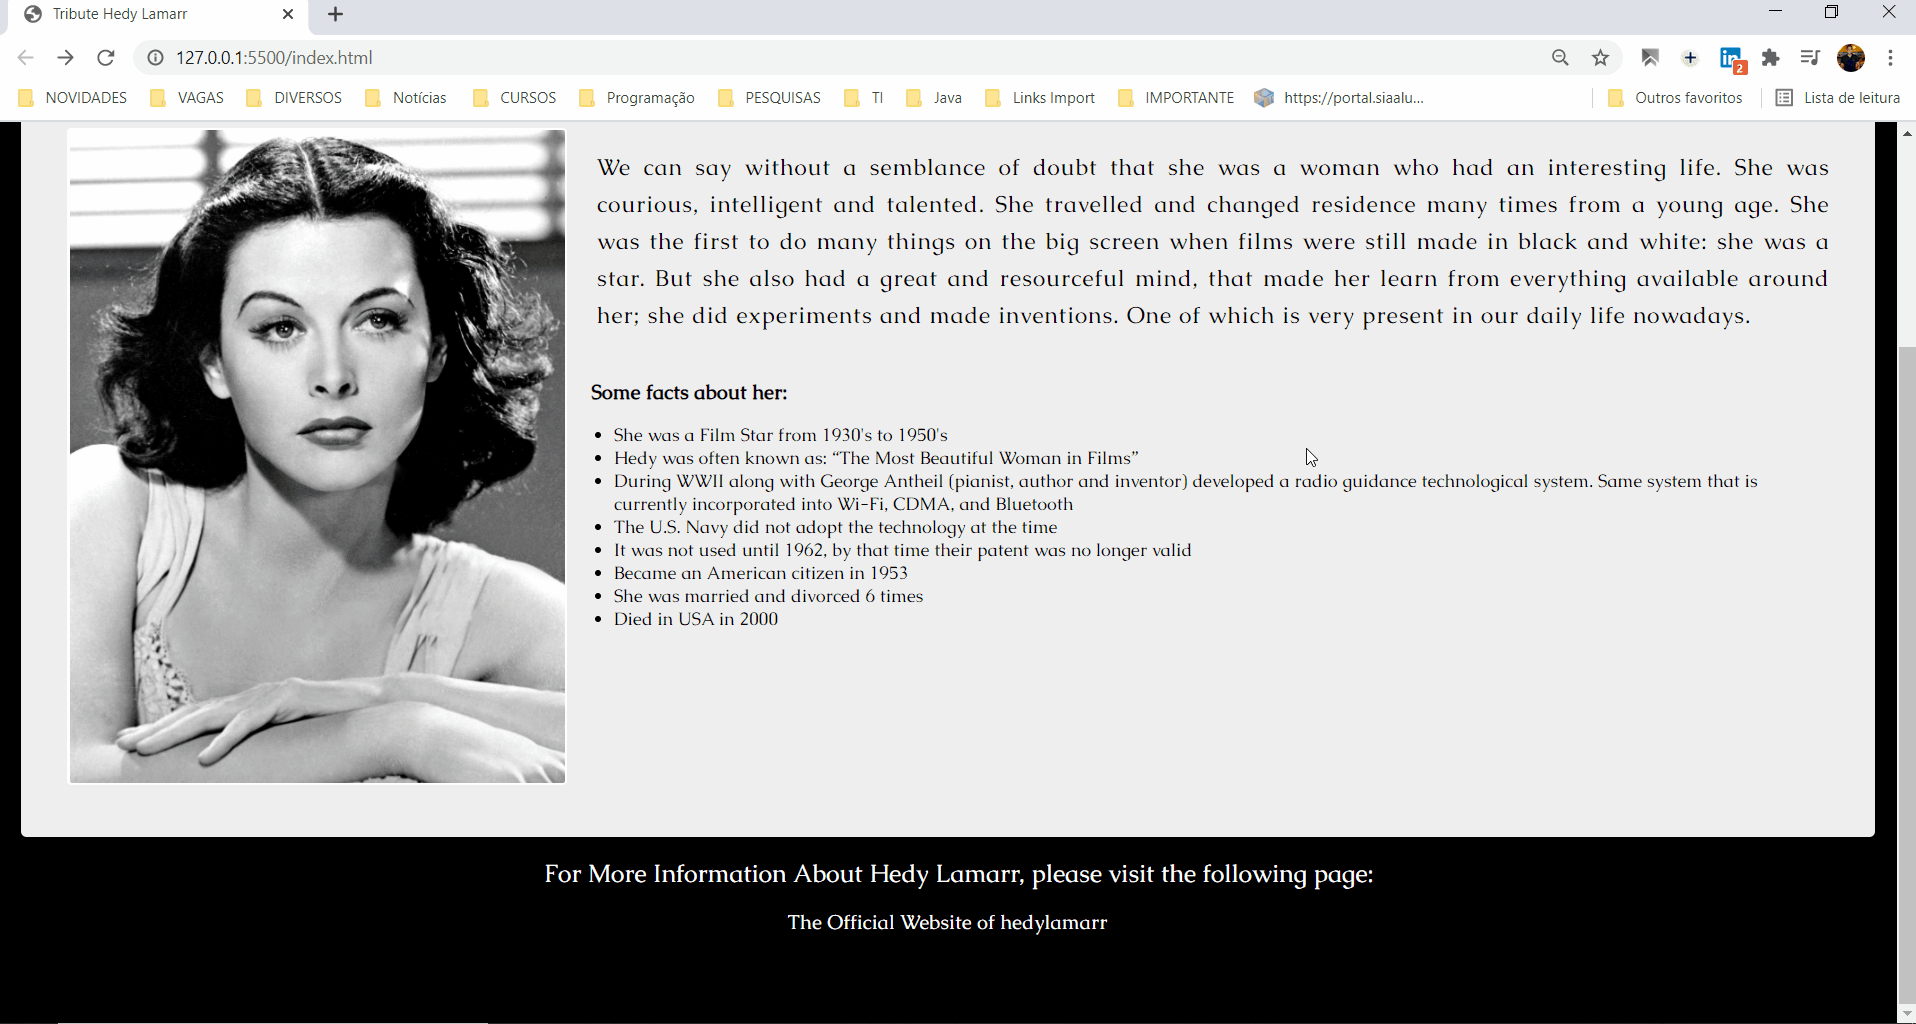Click 'She was a Film Star' list item
Screen dimensions: 1916x1024
(x=780, y=435)
